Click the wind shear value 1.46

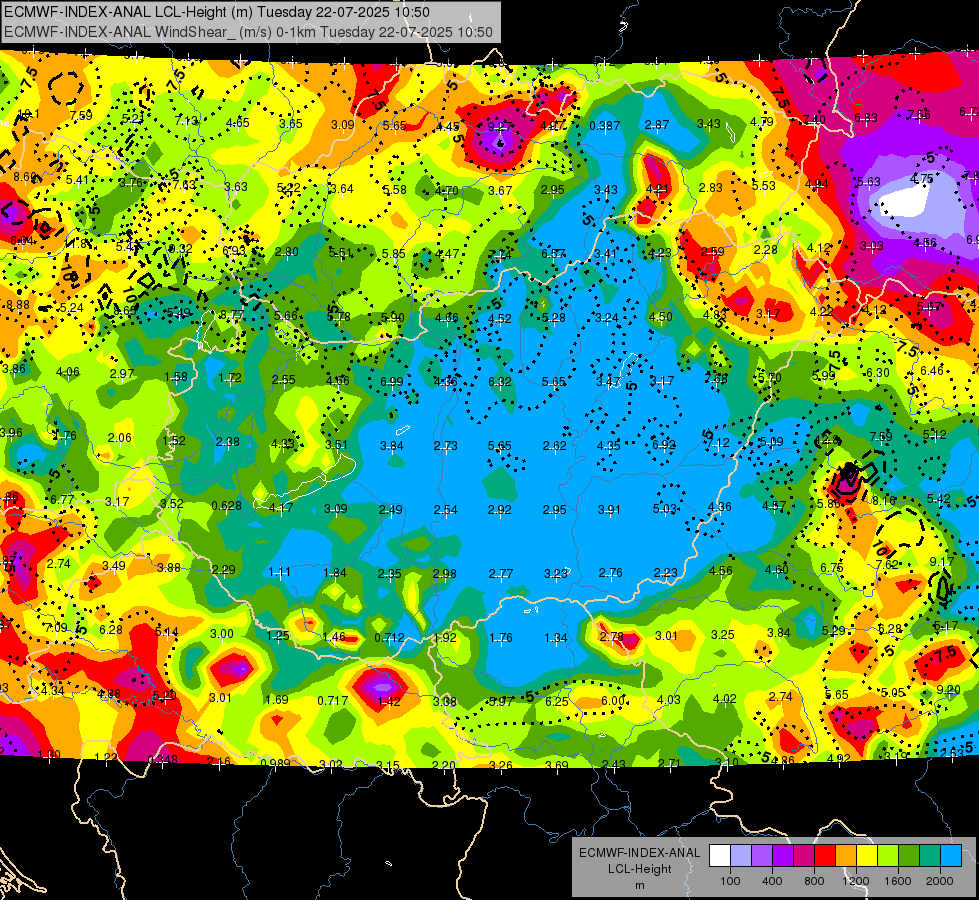[334, 636]
